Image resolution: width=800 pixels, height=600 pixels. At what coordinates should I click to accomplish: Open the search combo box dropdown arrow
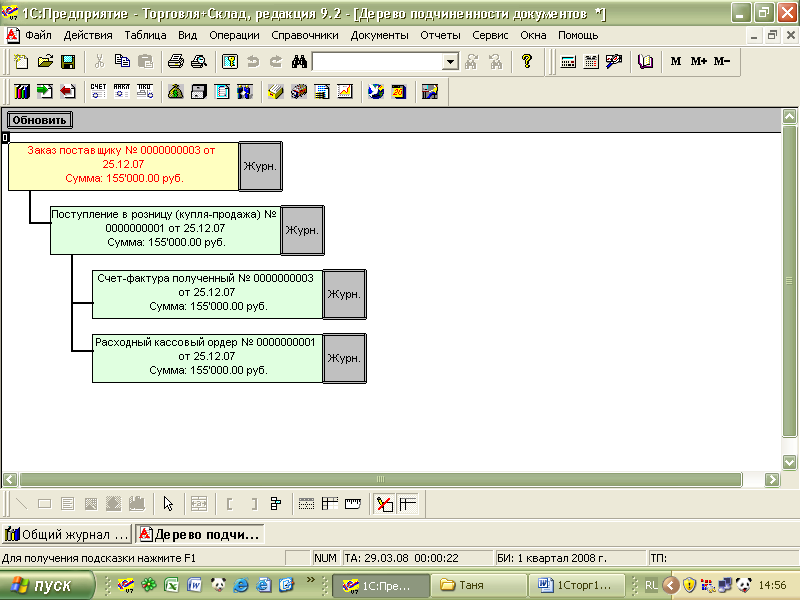450,62
